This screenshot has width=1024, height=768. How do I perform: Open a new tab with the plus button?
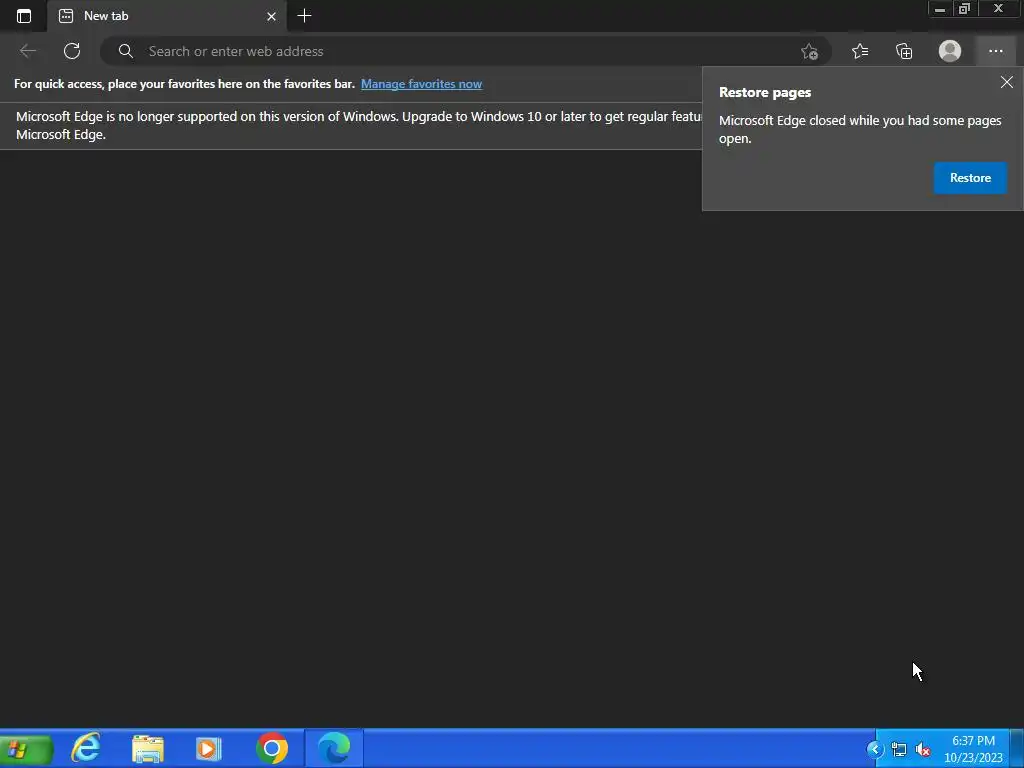coord(304,16)
